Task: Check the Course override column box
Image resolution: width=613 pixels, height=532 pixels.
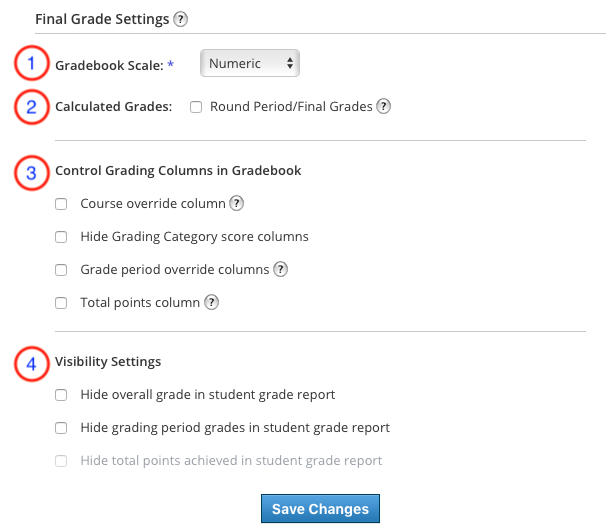Action: [61, 204]
